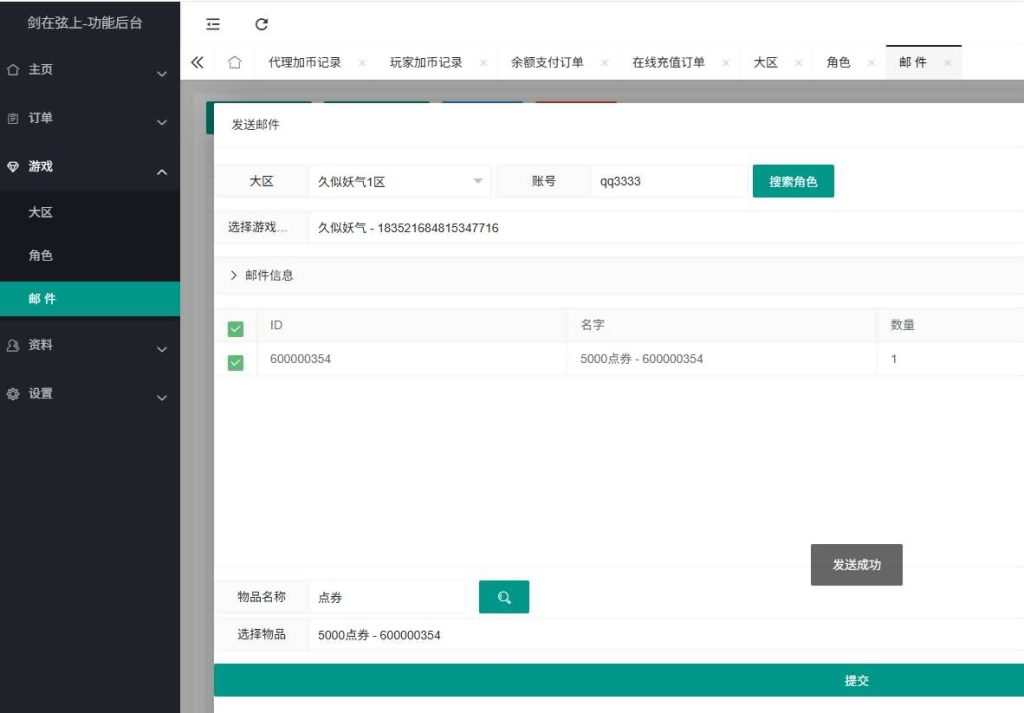1024x713 pixels.
Task: Close the 邮件 tab
Action: 947,63
